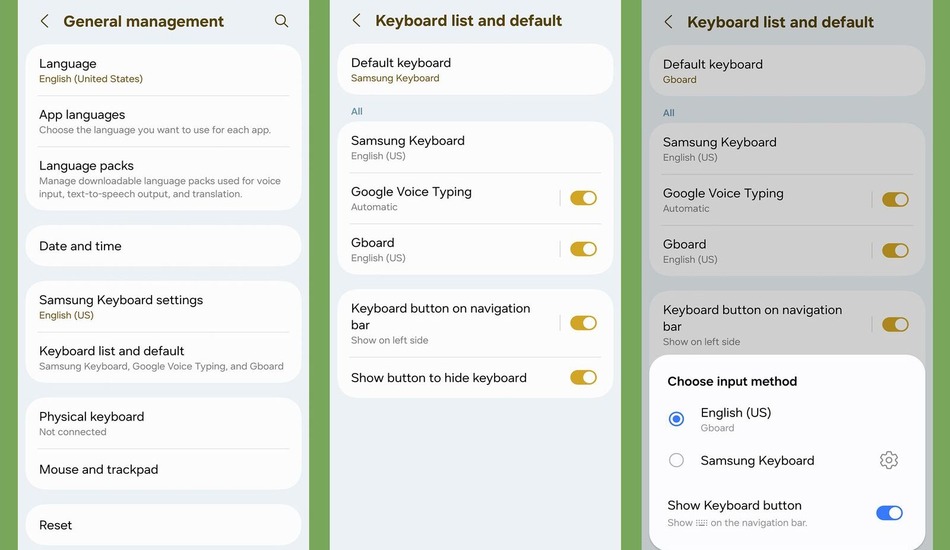Open Date and time settings
The width and height of the screenshot is (950, 550).
point(162,246)
